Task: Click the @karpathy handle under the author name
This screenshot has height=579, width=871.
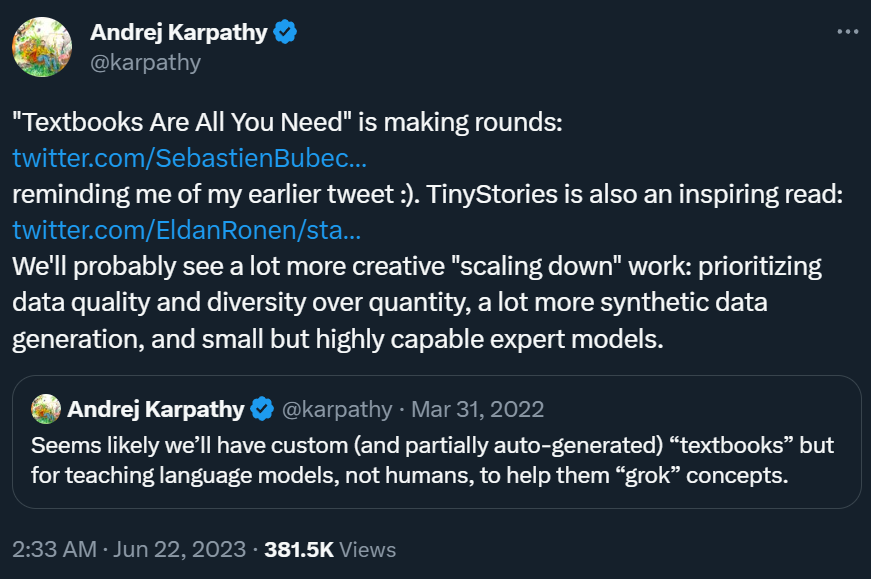Action: click(146, 62)
